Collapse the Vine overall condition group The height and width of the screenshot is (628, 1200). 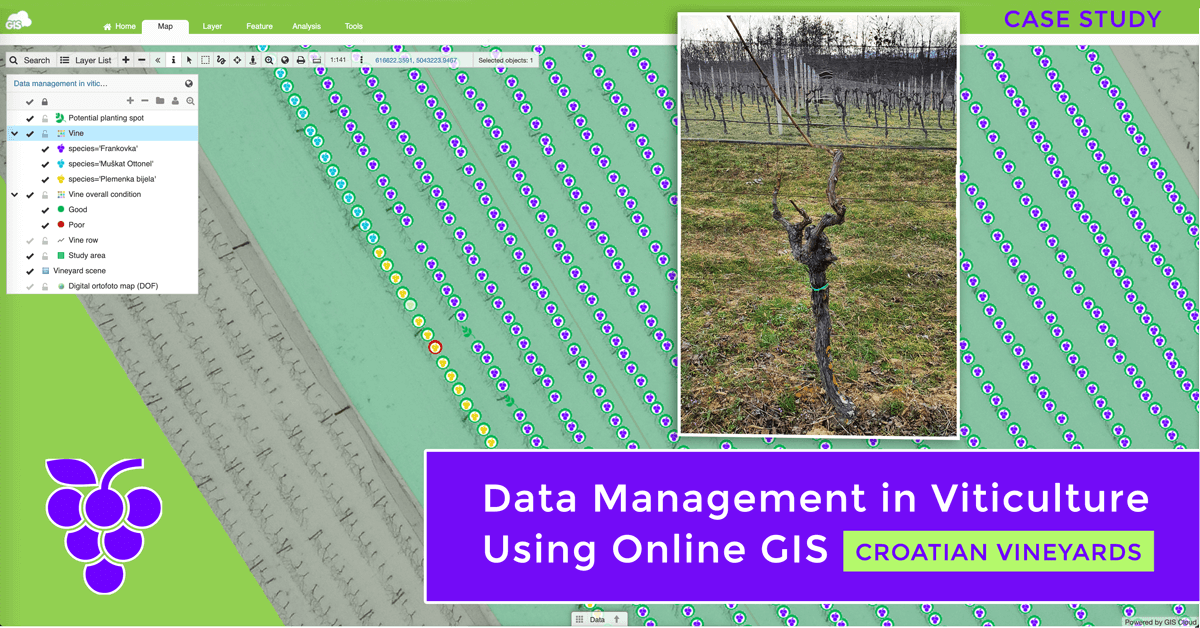click(x=14, y=195)
